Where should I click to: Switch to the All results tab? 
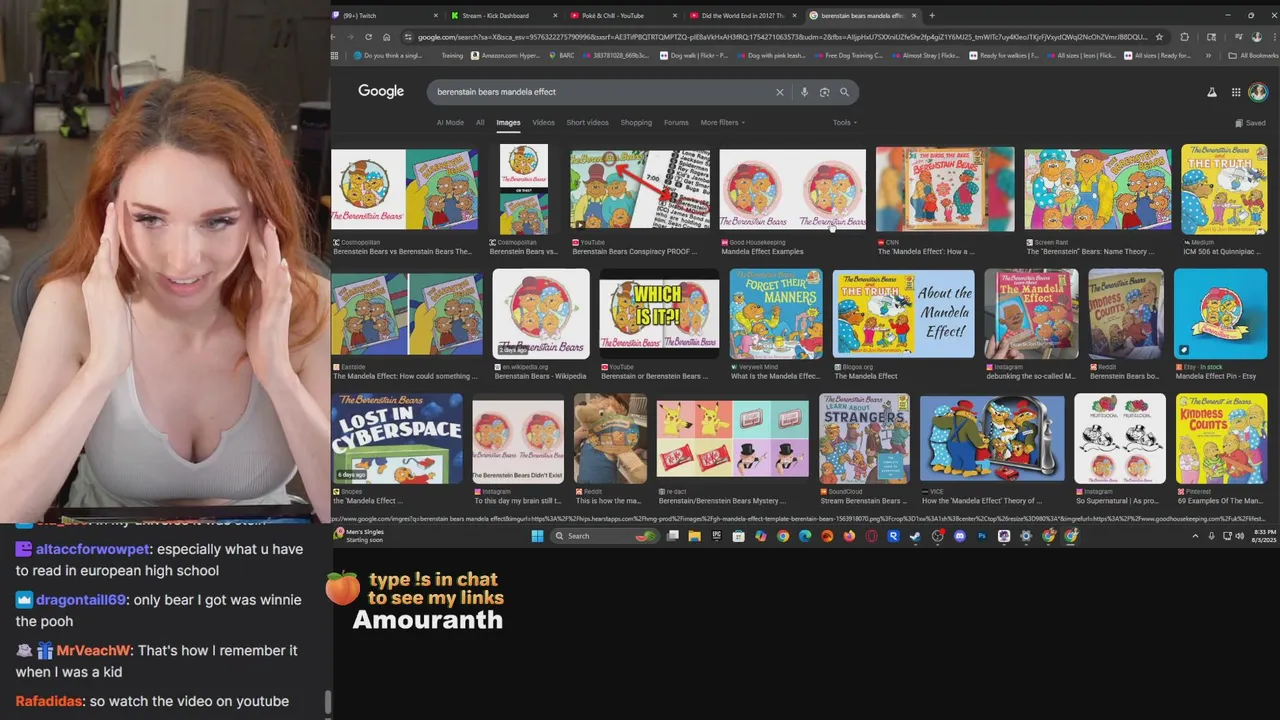[480, 123]
